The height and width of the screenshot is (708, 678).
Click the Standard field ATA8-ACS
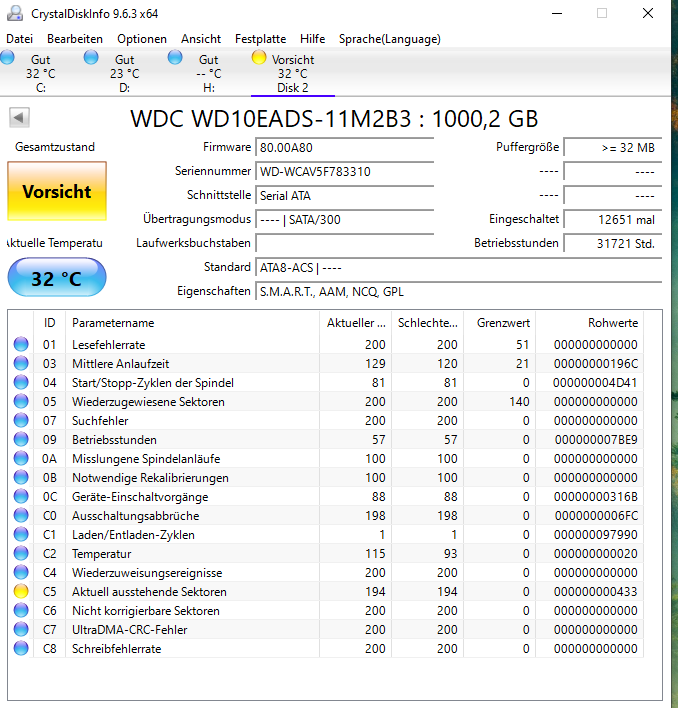(459, 268)
